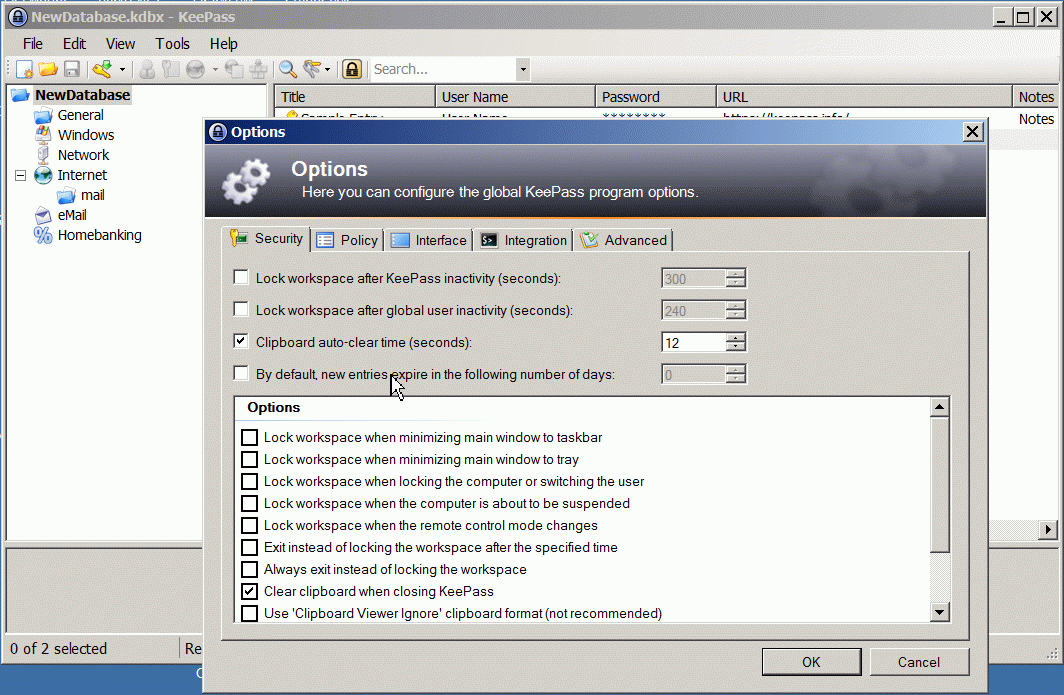The image size is (1064, 695).
Task: Click into the quick Search box
Action: pyautogui.click(x=442, y=69)
